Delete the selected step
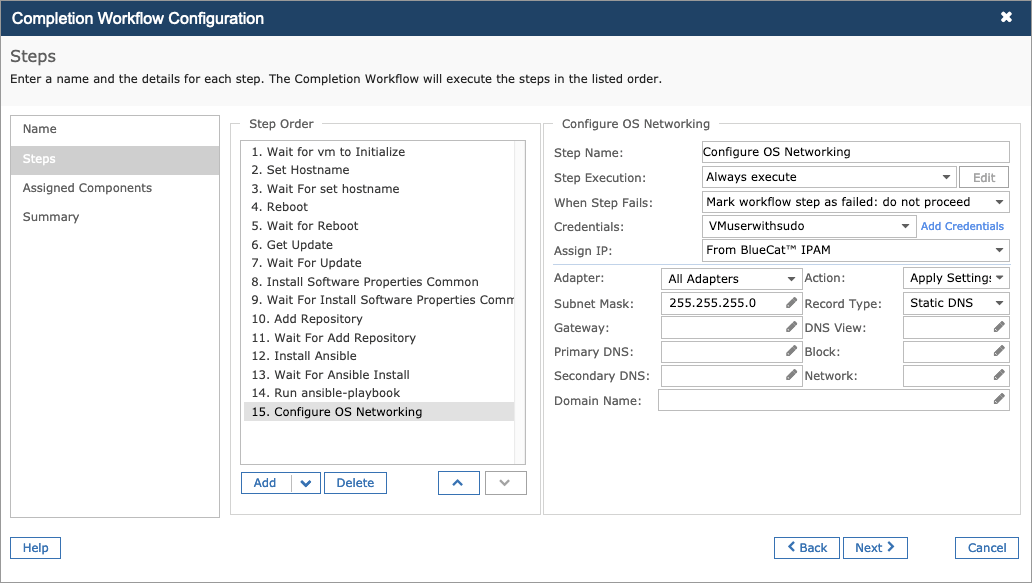The width and height of the screenshot is (1032, 583). tap(355, 483)
